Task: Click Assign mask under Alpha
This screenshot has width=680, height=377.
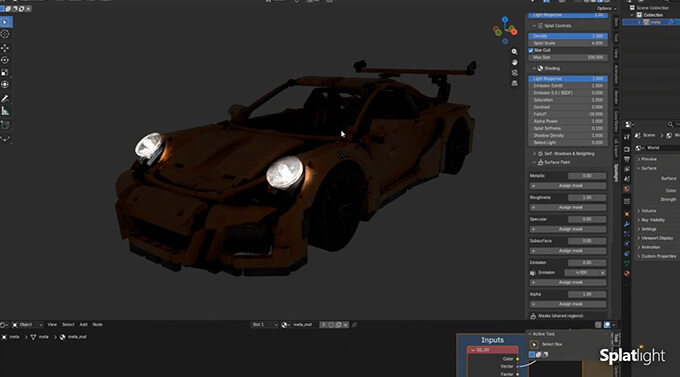Action: tap(568, 304)
